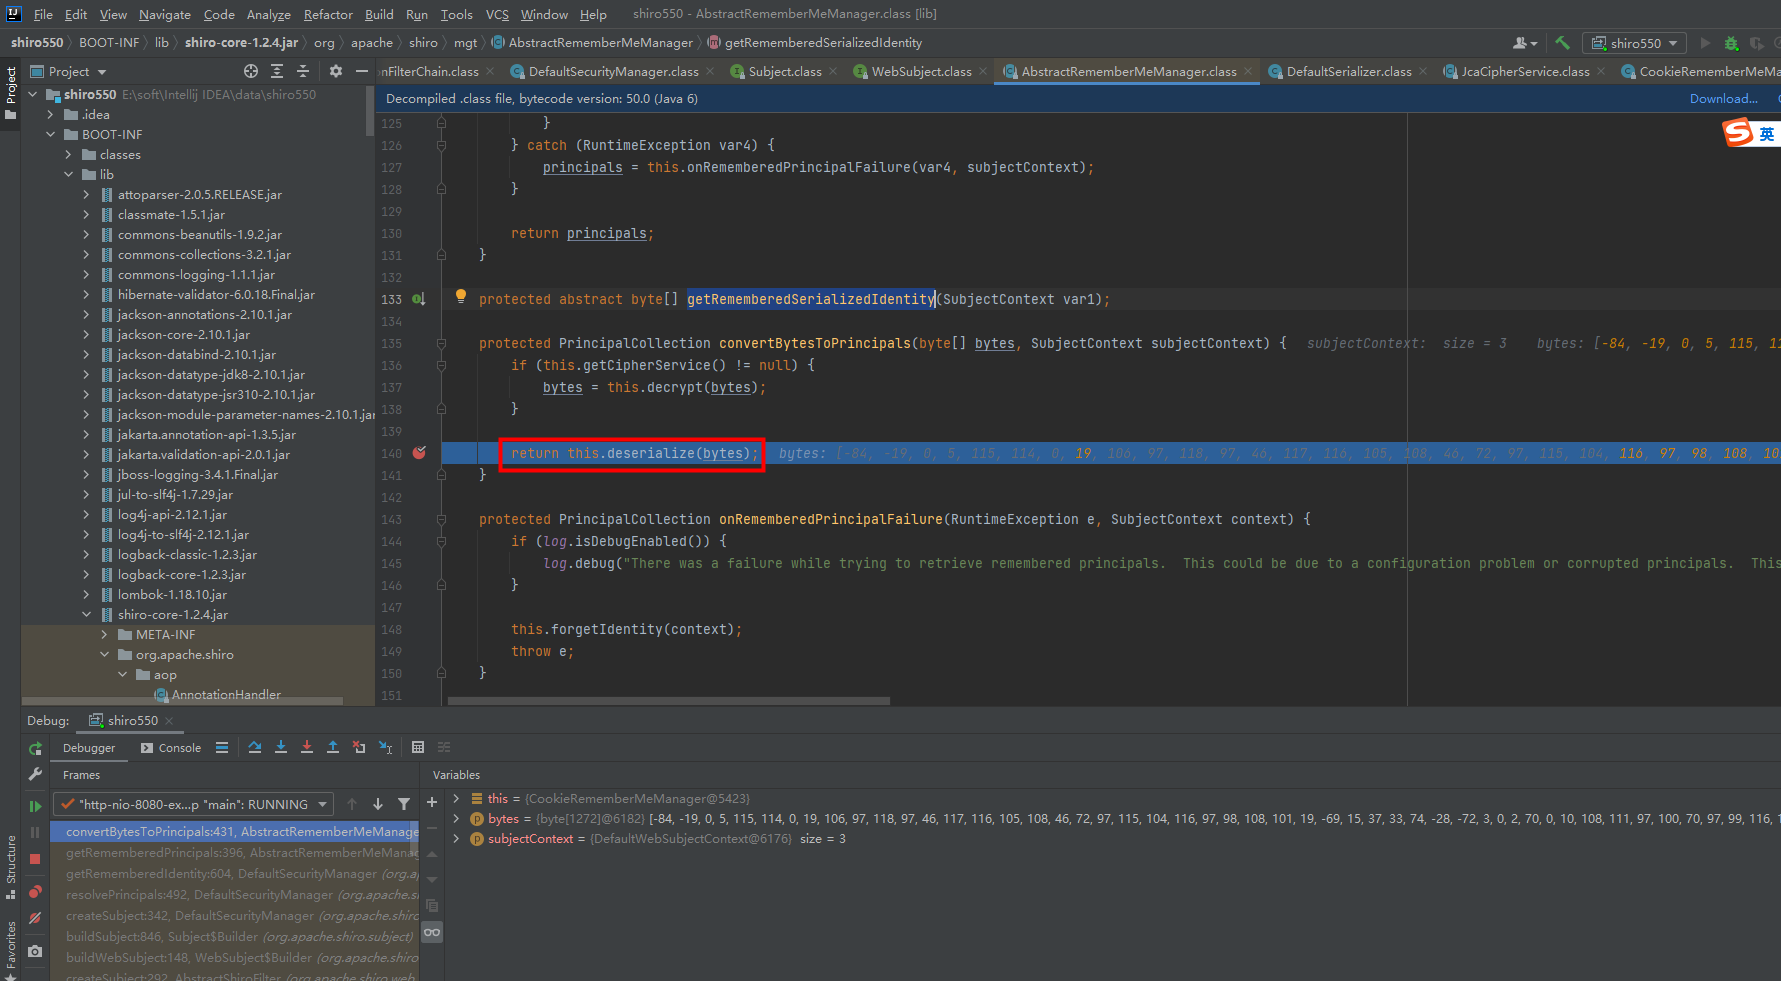Screen dimensions: 1781x981
Task: Build project with hammer icon
Action: point(1563,43)
